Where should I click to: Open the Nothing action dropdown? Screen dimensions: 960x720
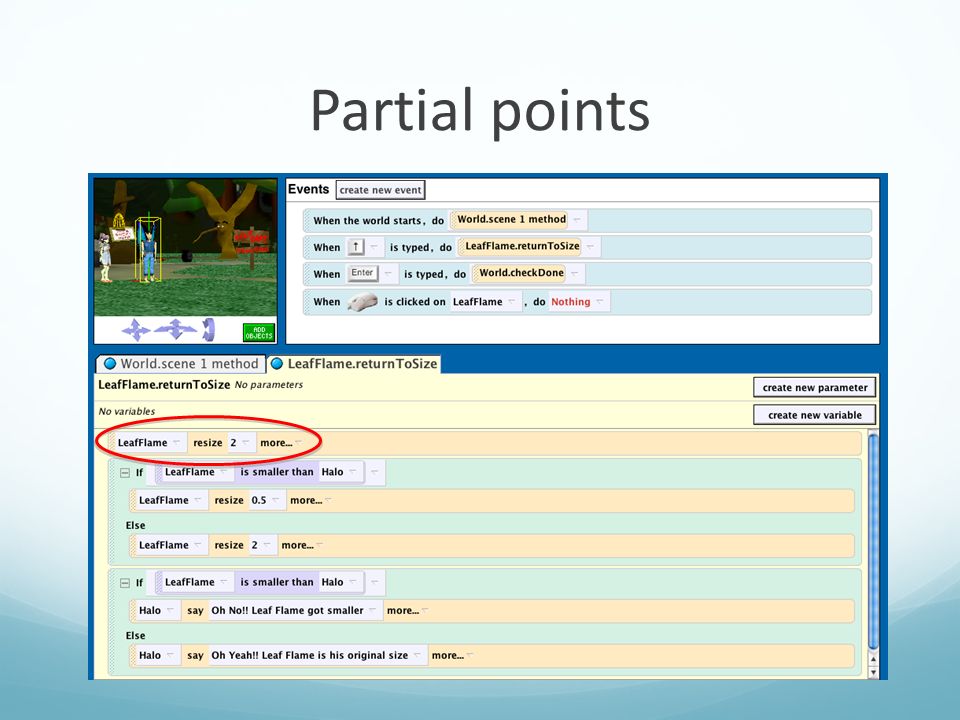click(x=600, y=301)
